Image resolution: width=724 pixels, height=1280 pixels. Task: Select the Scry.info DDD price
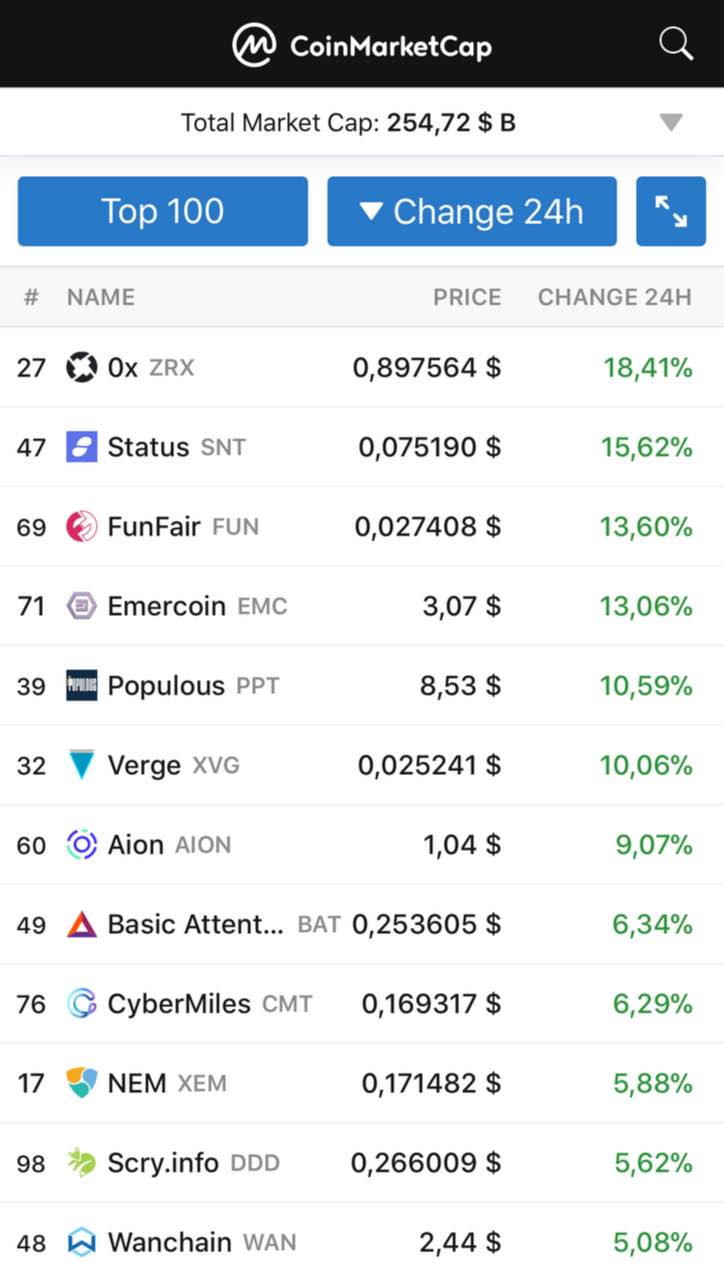tap(426, 1163)
